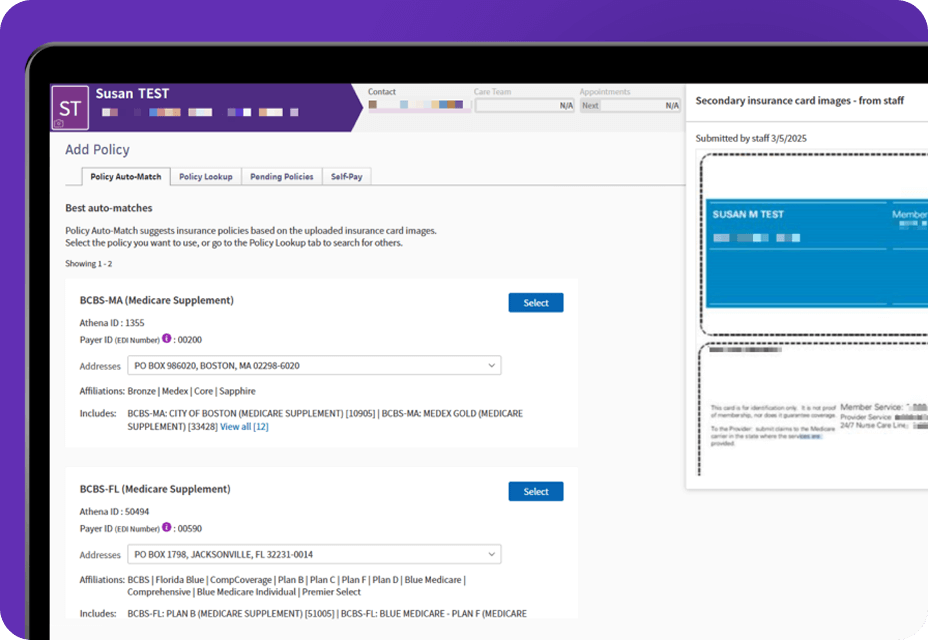
Task: Open the Contact section in header
Action: click(x=382, y=92)
